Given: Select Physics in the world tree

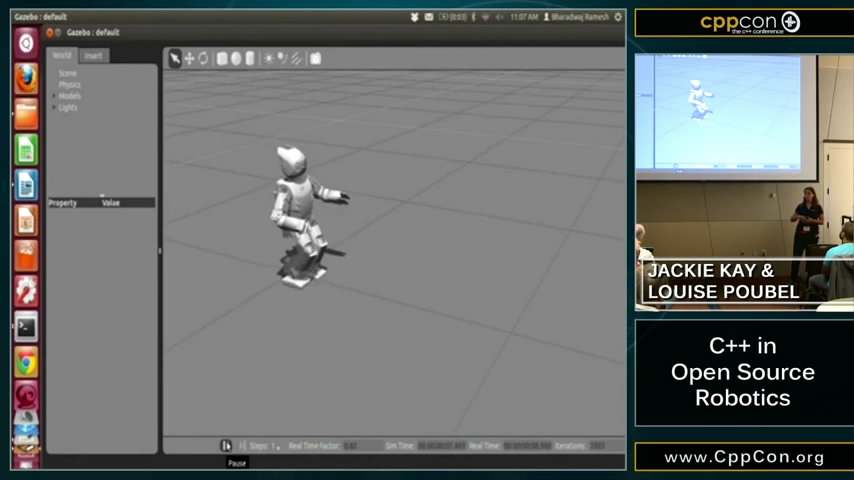Looking at the screenshot, I should click(69, 84).
